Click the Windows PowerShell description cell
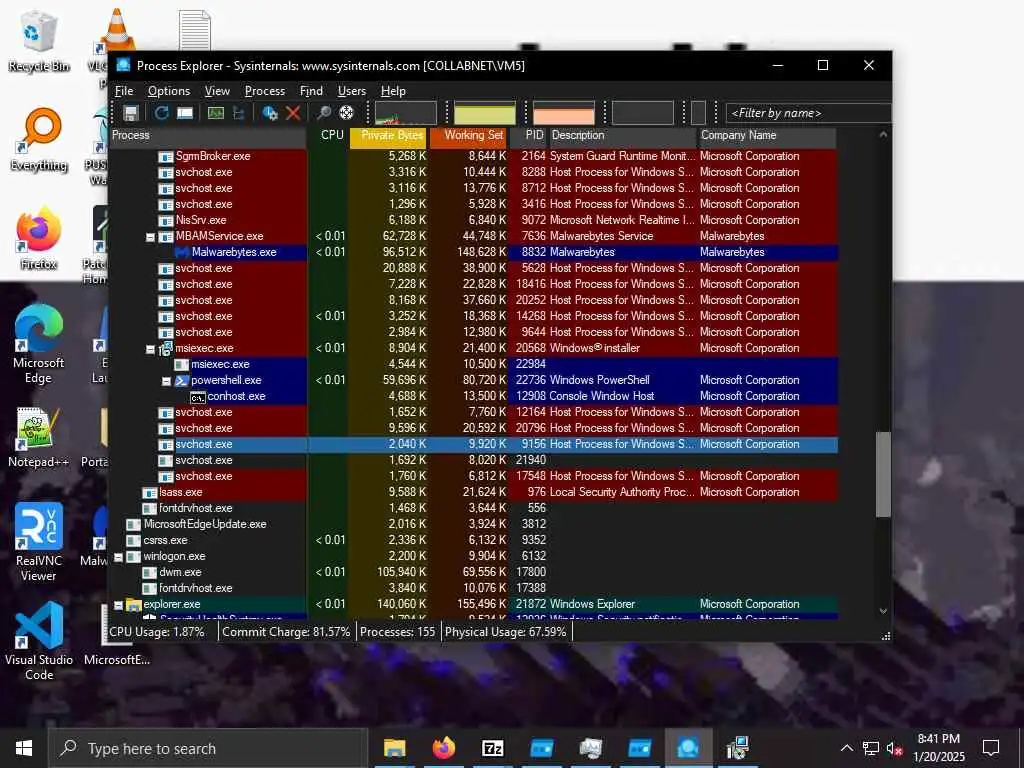Viewport: 1024px width, 768px height. pyautogui.click(x=600, y=380)
